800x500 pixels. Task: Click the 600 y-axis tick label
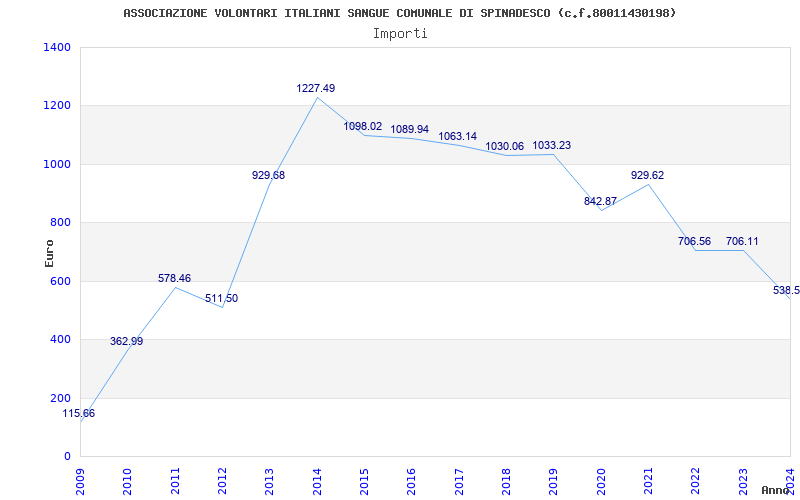[x=60, y=281]
